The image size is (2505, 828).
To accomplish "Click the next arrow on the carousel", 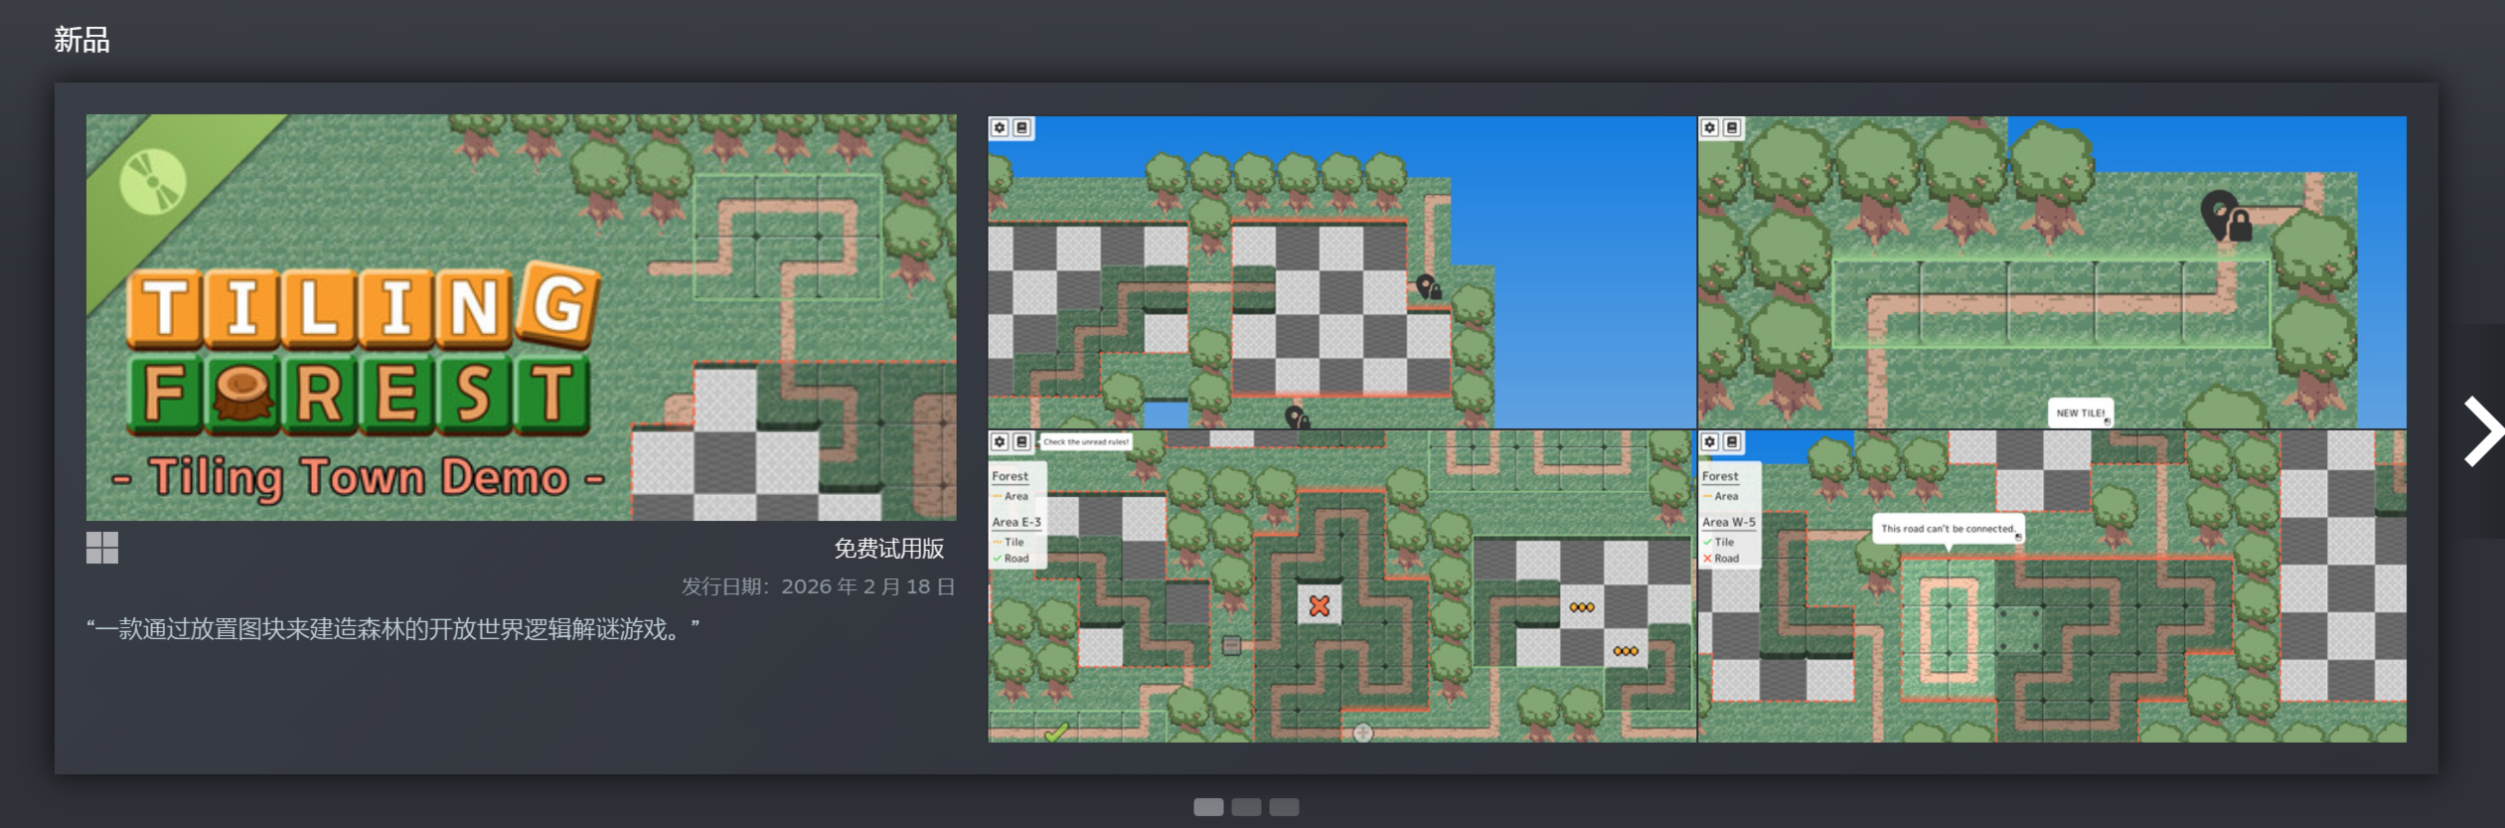I will (2482, 431).
